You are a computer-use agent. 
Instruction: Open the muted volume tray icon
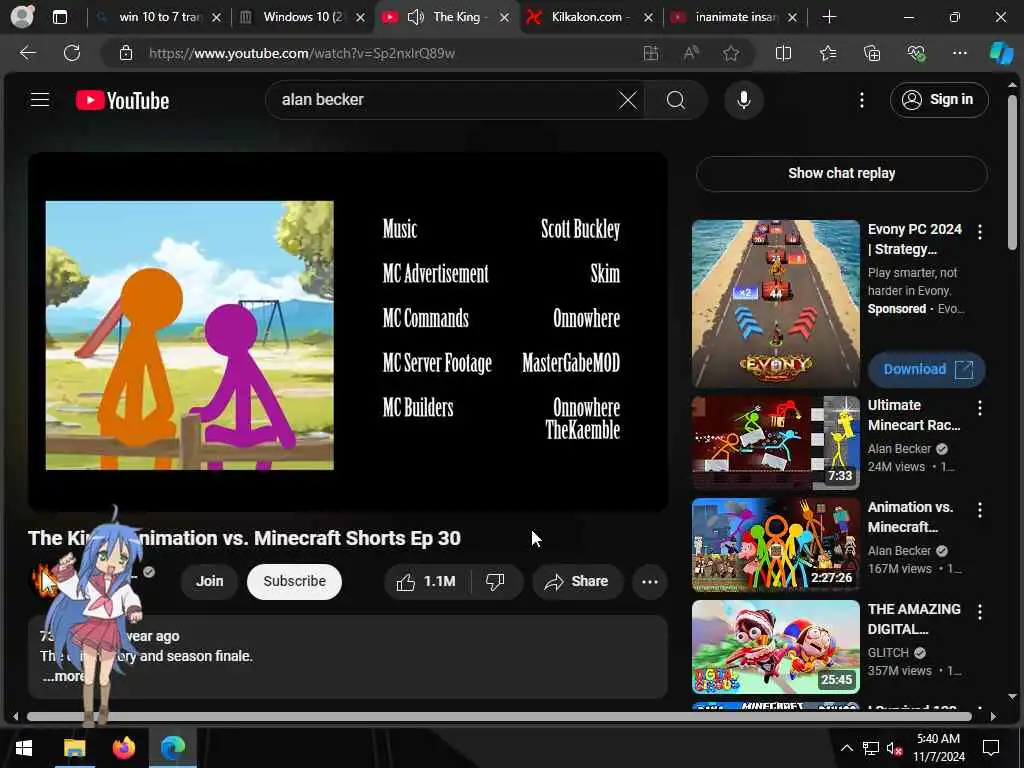tap(894, 748)
